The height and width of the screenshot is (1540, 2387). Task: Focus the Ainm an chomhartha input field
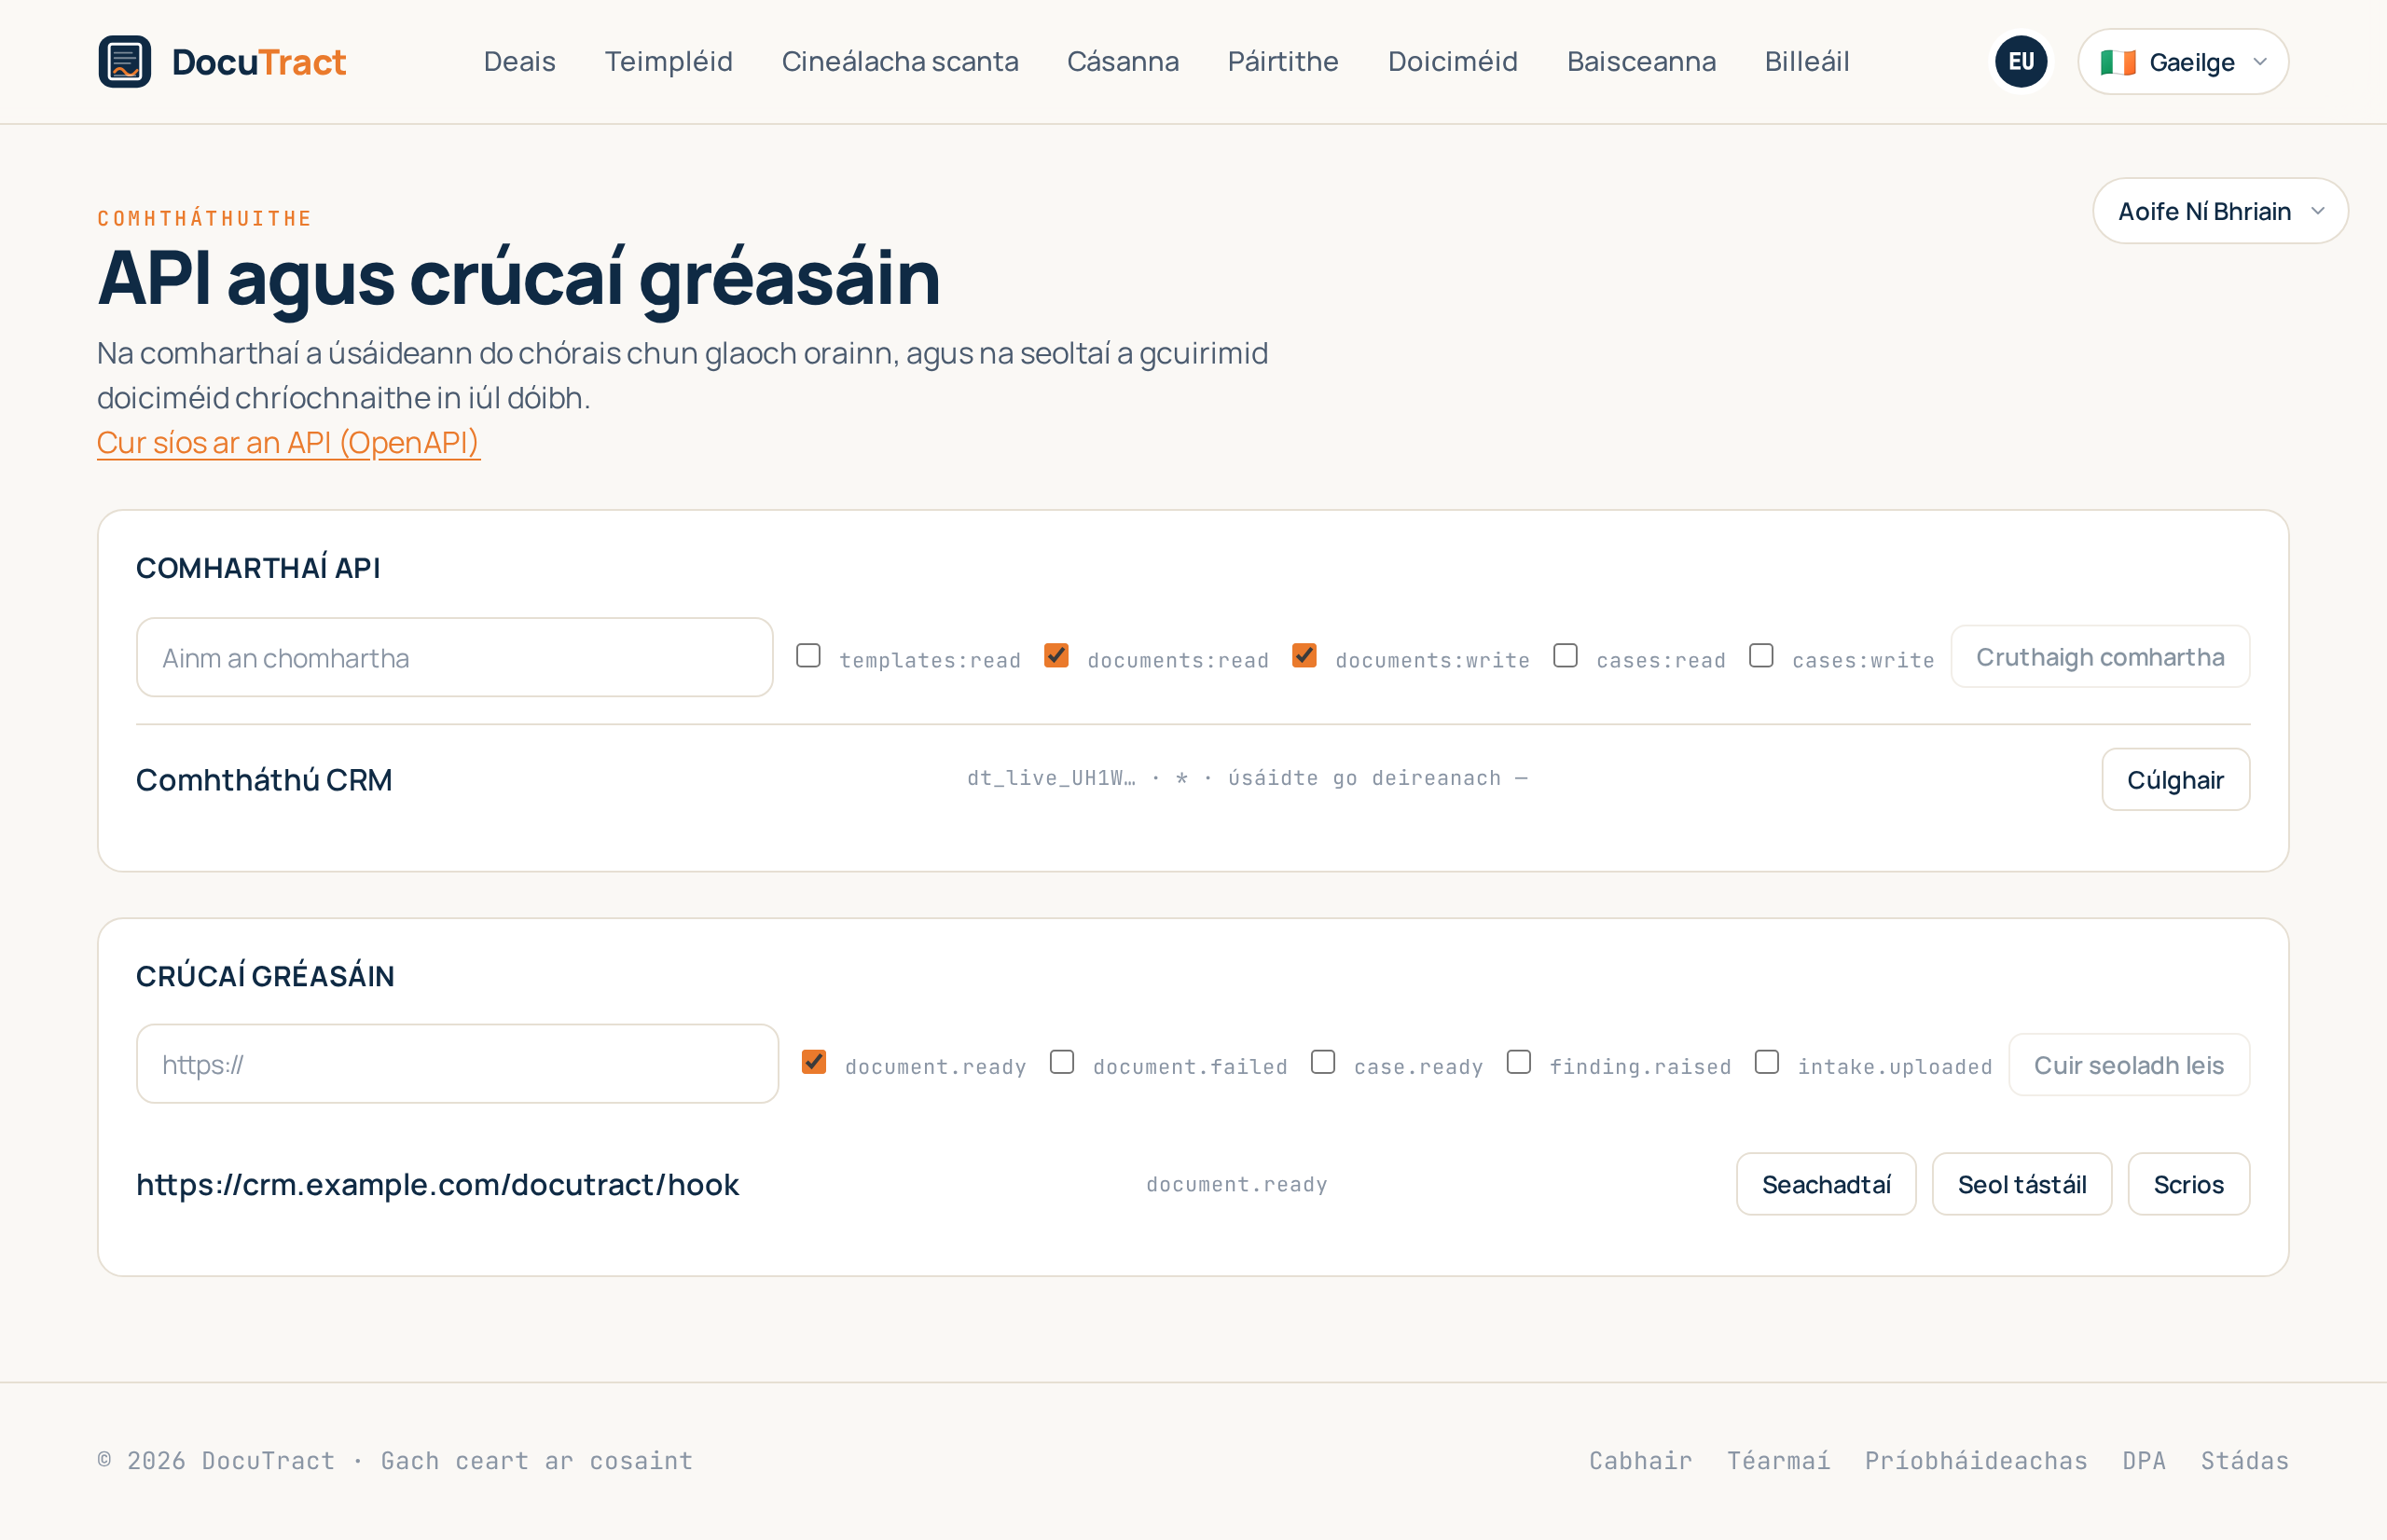point(454,658)
